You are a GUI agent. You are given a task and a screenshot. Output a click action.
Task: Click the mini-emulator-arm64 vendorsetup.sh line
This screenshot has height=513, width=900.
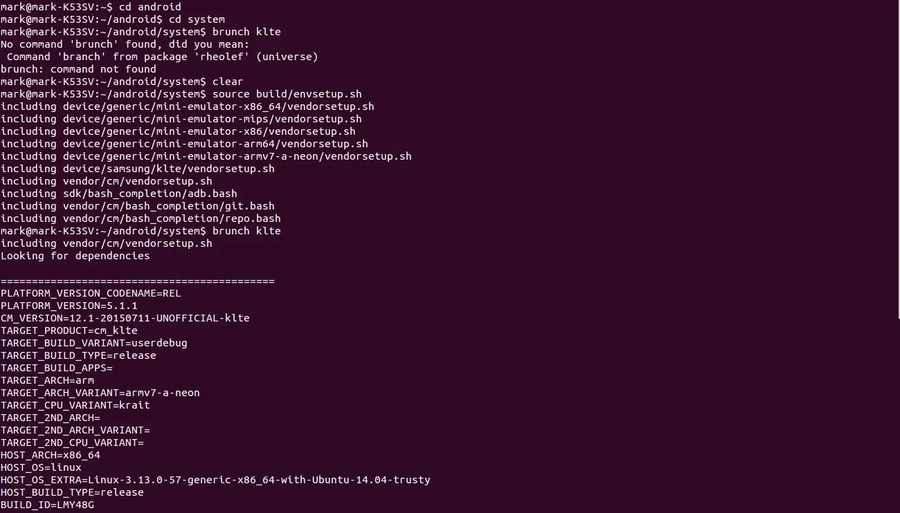click(184, 144)
